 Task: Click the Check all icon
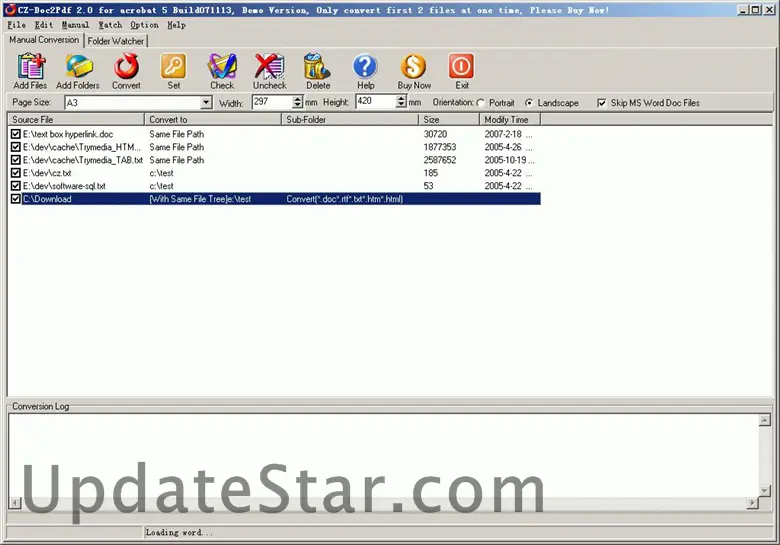(222, 67)
